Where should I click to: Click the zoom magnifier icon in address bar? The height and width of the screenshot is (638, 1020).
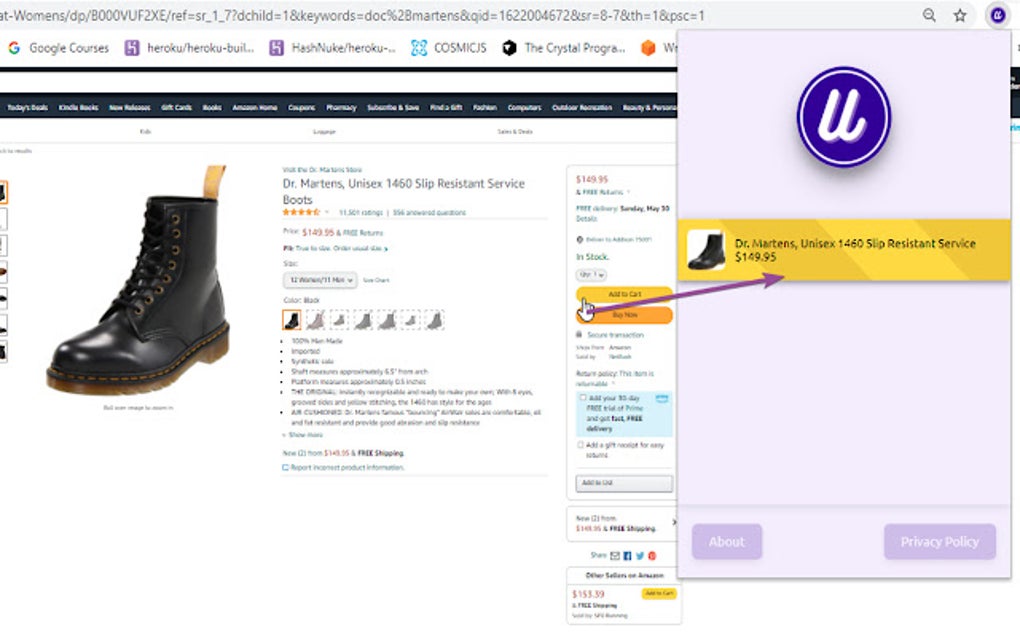click(929, 15)
